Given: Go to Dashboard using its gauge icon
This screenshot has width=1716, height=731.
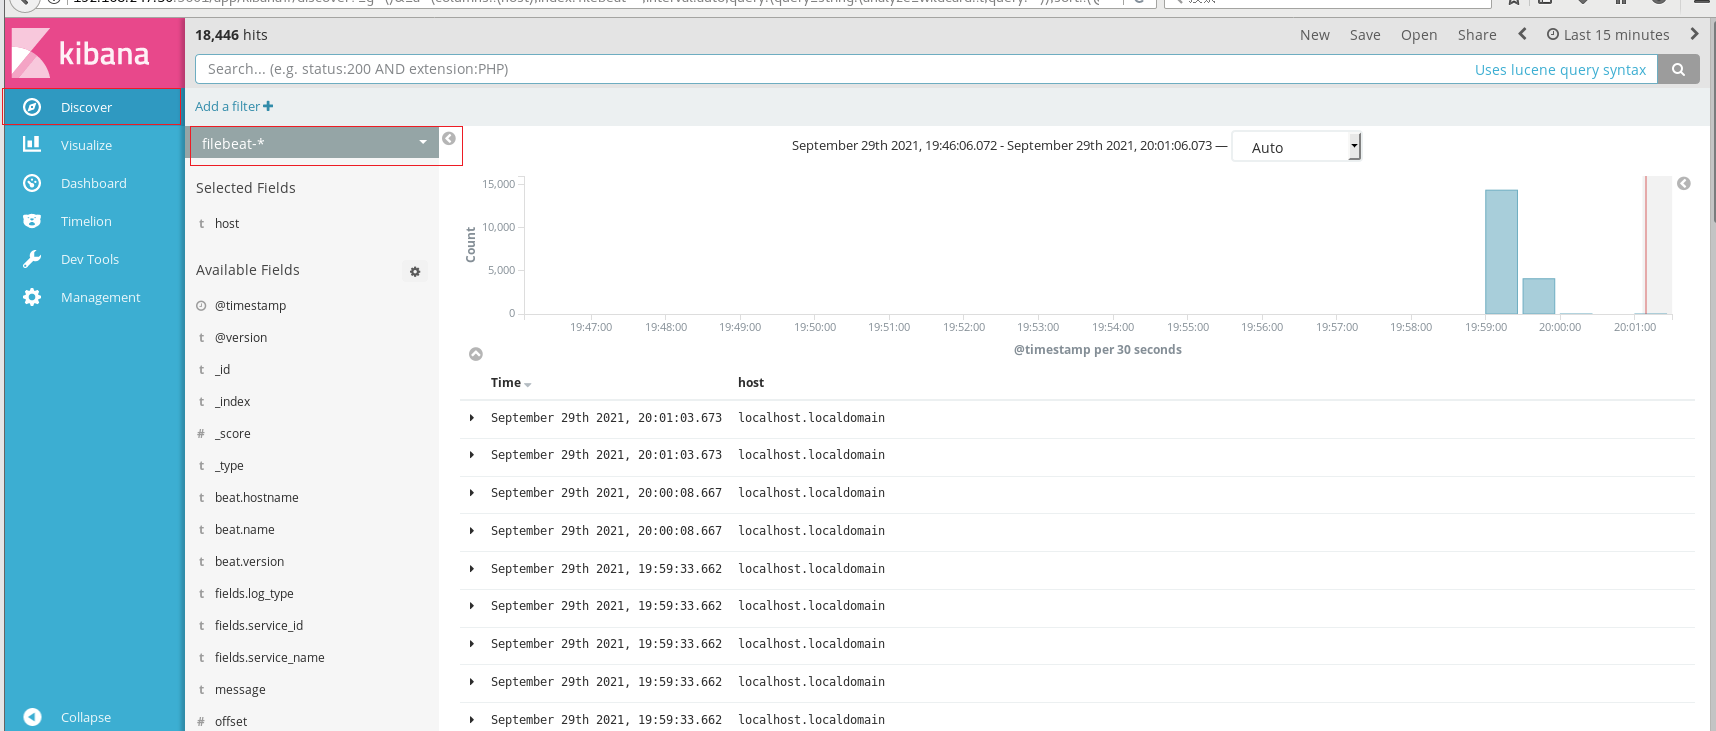Looking at the screenshot, I should coord(32,183).
